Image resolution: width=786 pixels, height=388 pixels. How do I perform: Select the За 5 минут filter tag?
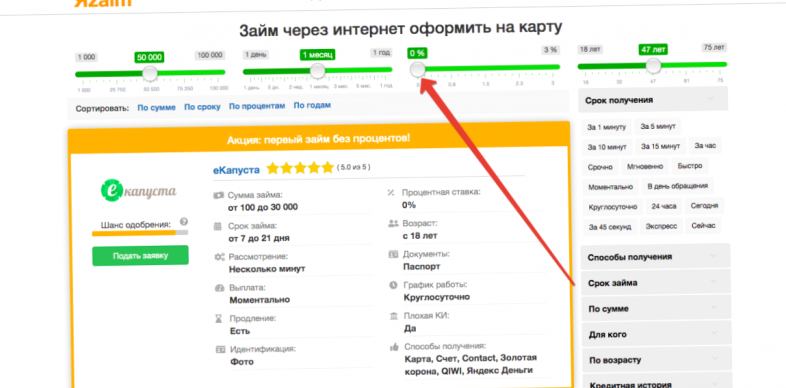tap(658, 126)
